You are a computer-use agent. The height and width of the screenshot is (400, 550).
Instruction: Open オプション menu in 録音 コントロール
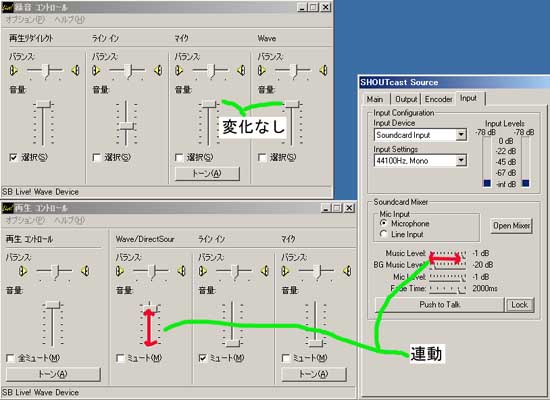point(25,20)
